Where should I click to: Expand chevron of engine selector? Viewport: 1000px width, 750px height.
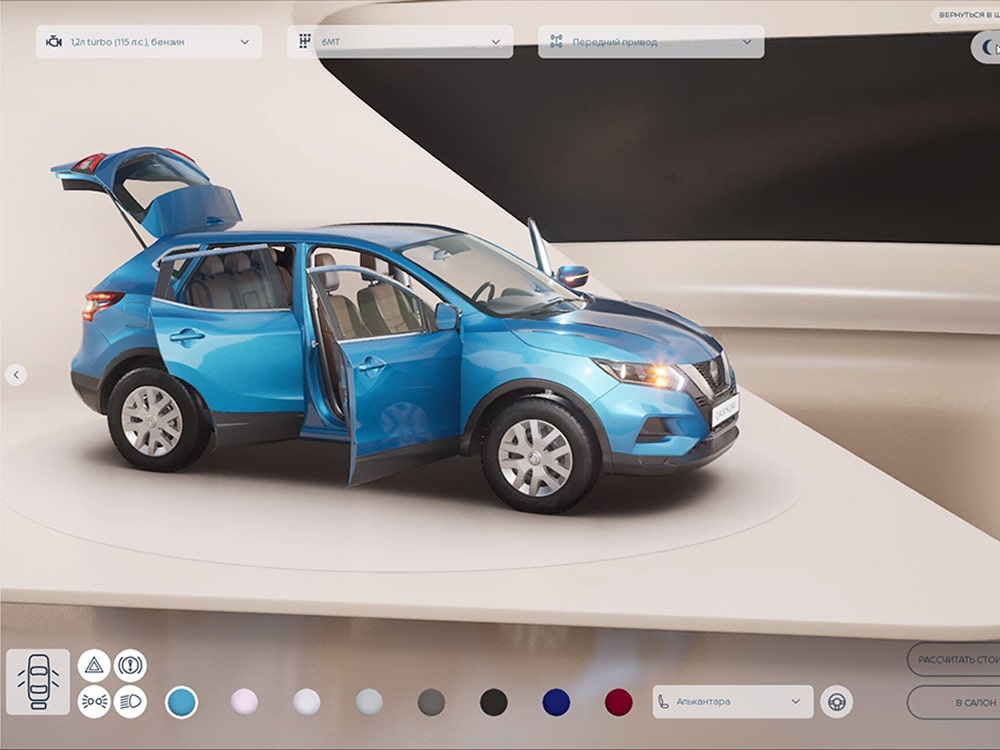pos(244,42)
